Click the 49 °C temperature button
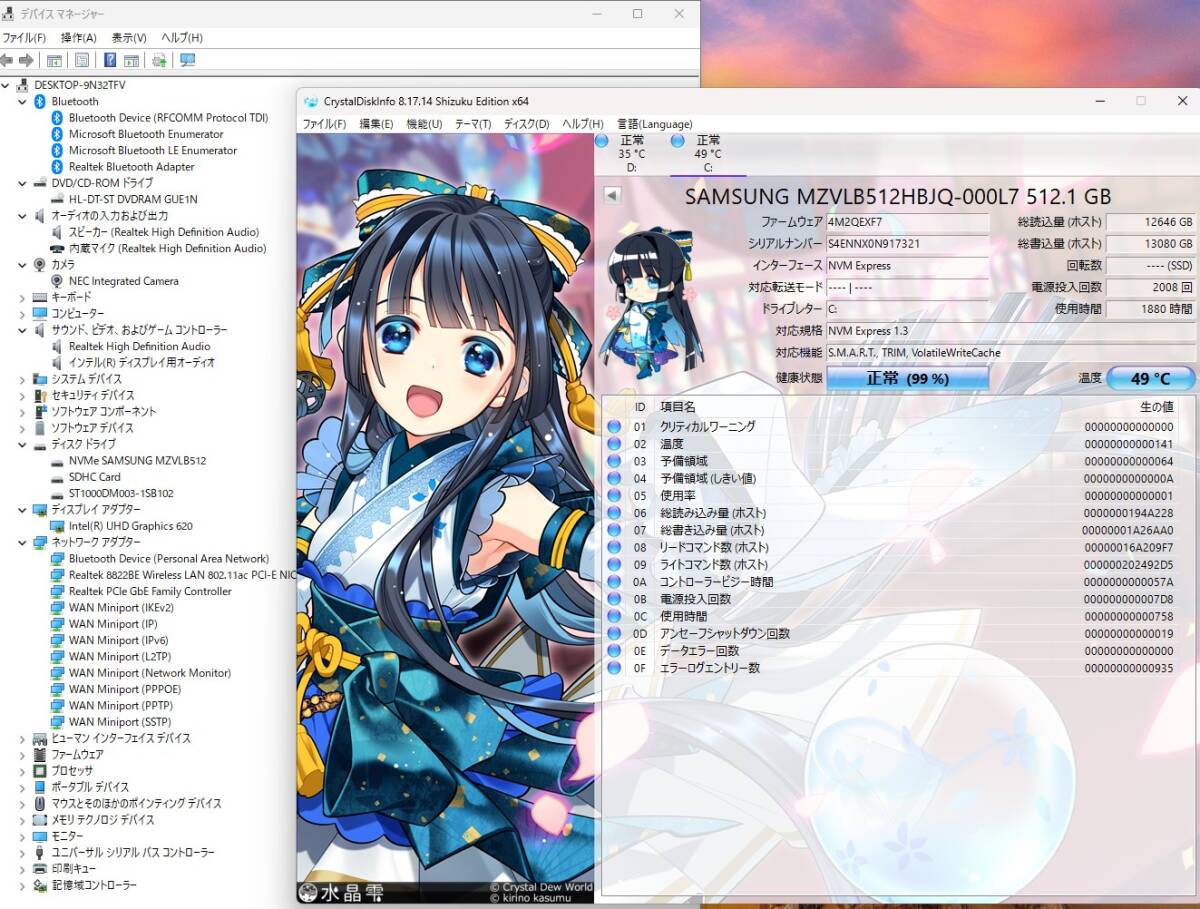 point(1150,378)
